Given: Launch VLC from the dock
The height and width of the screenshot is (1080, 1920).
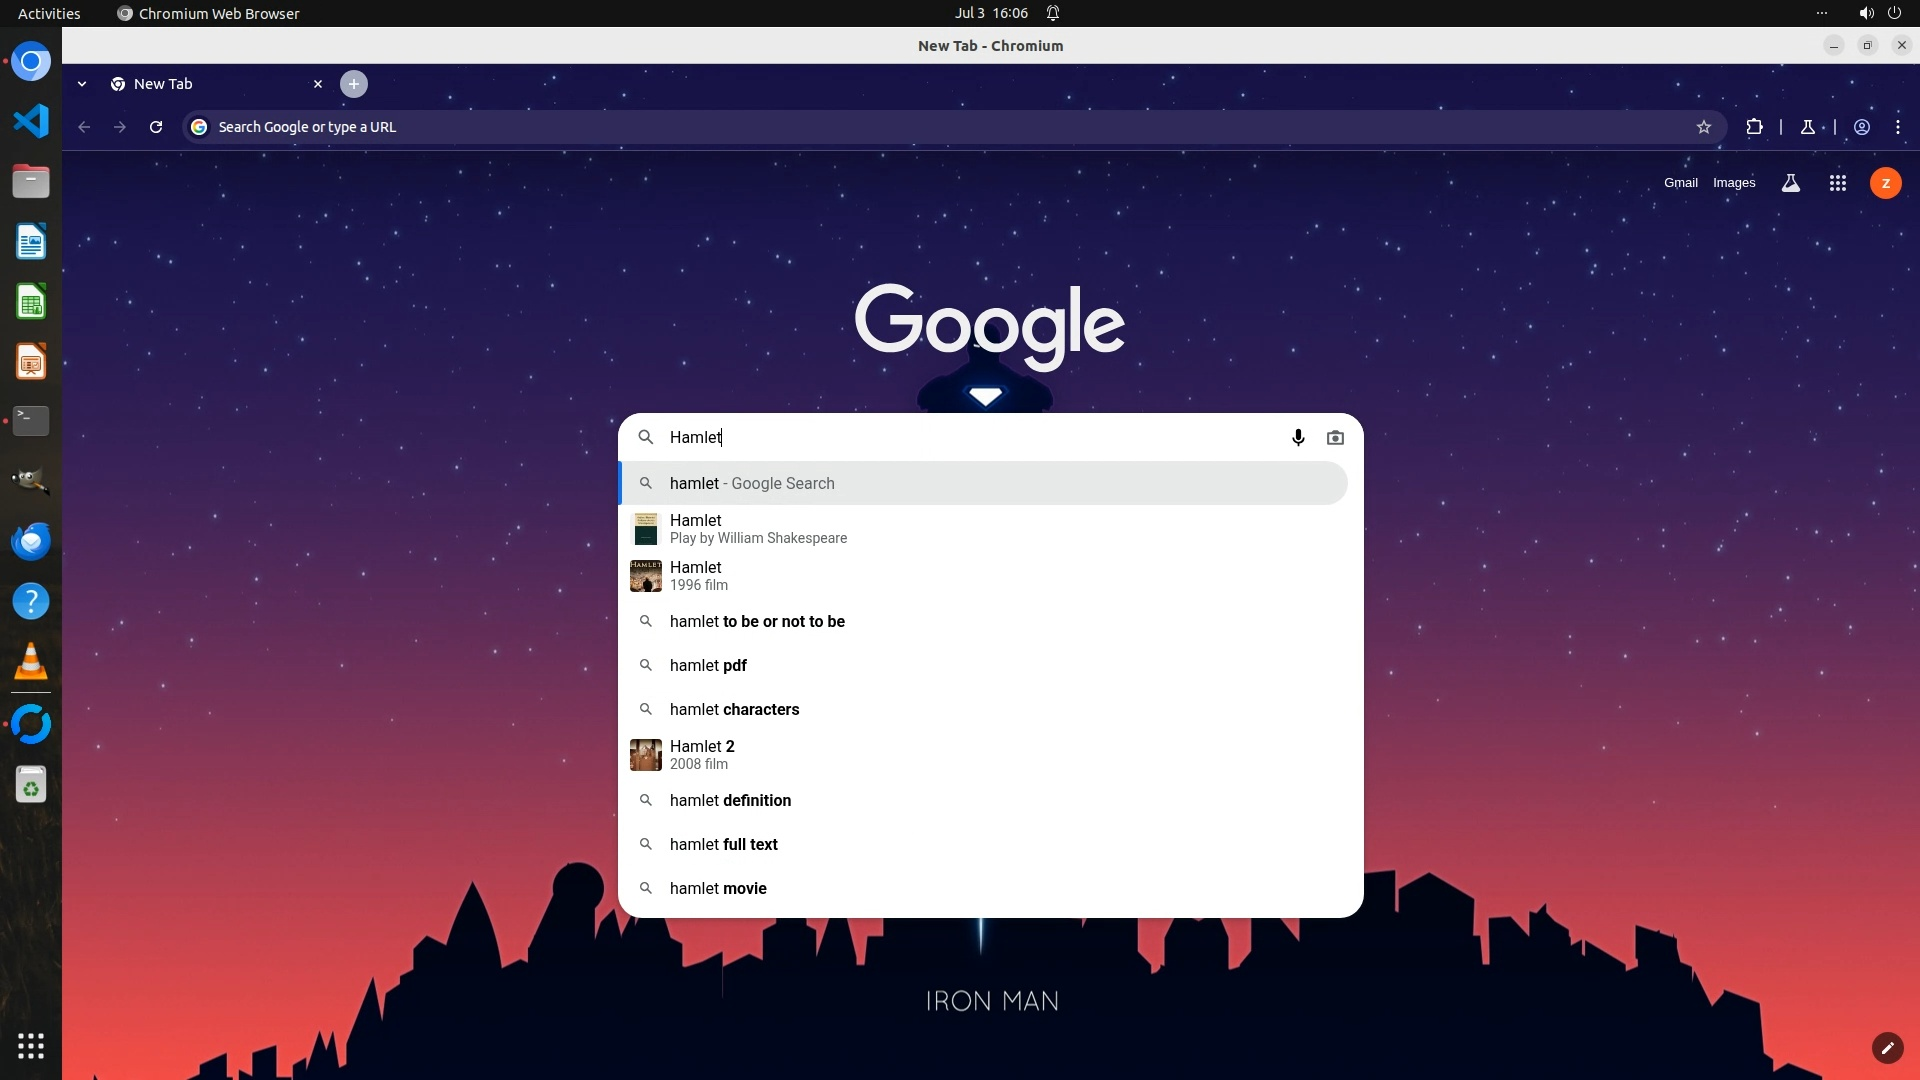Looking at the screenshot, I should (31, 662).
